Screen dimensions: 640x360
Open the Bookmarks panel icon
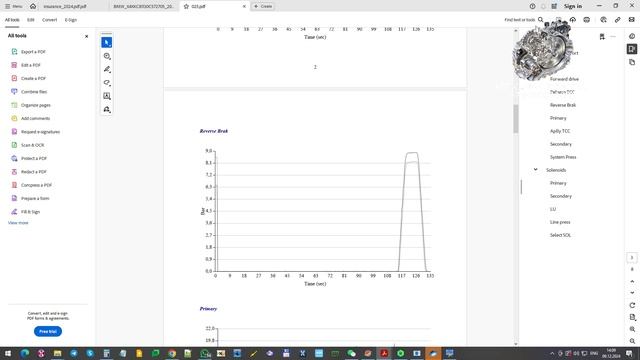[x=632, y=49]
